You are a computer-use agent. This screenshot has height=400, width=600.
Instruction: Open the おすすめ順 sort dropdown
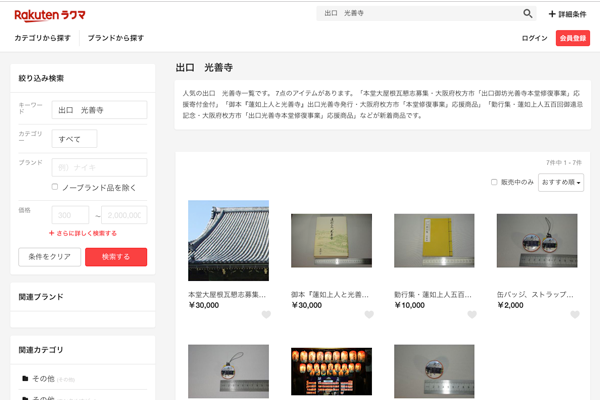click(x=561, y=182)
